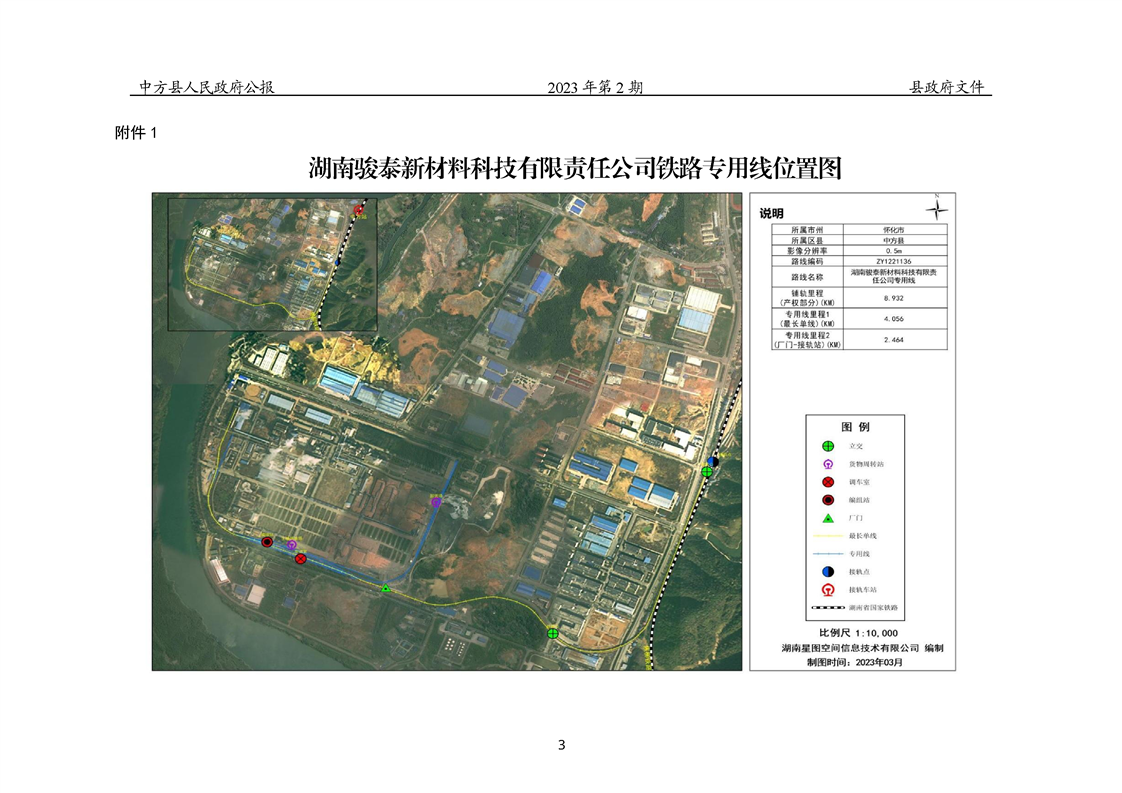Viewport: 1122px width, 793px height.
Task: Click the 图例 legend heading
Action: click(855, 427)
